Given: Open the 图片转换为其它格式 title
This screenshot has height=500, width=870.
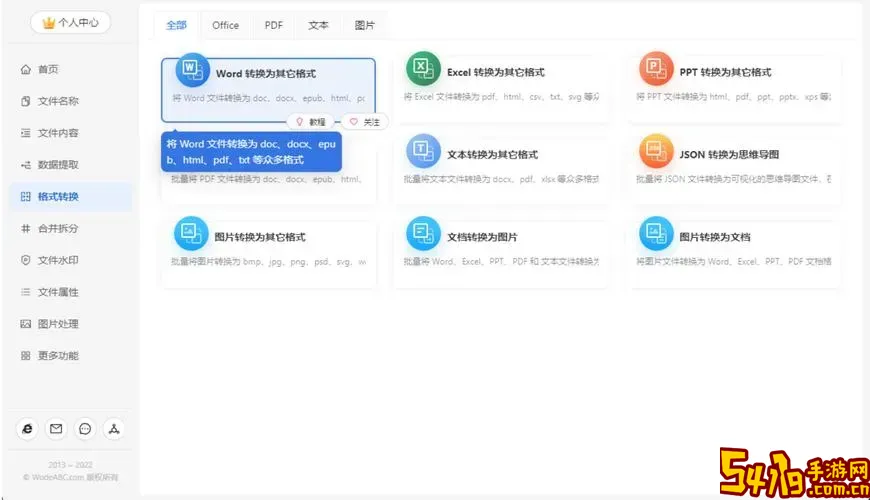Looking at the screenshot, I should 260,237.
